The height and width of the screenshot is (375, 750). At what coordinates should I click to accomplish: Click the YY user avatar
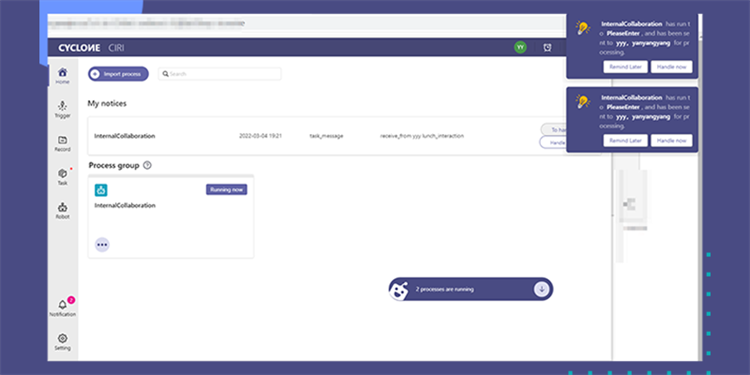(520, 47)
